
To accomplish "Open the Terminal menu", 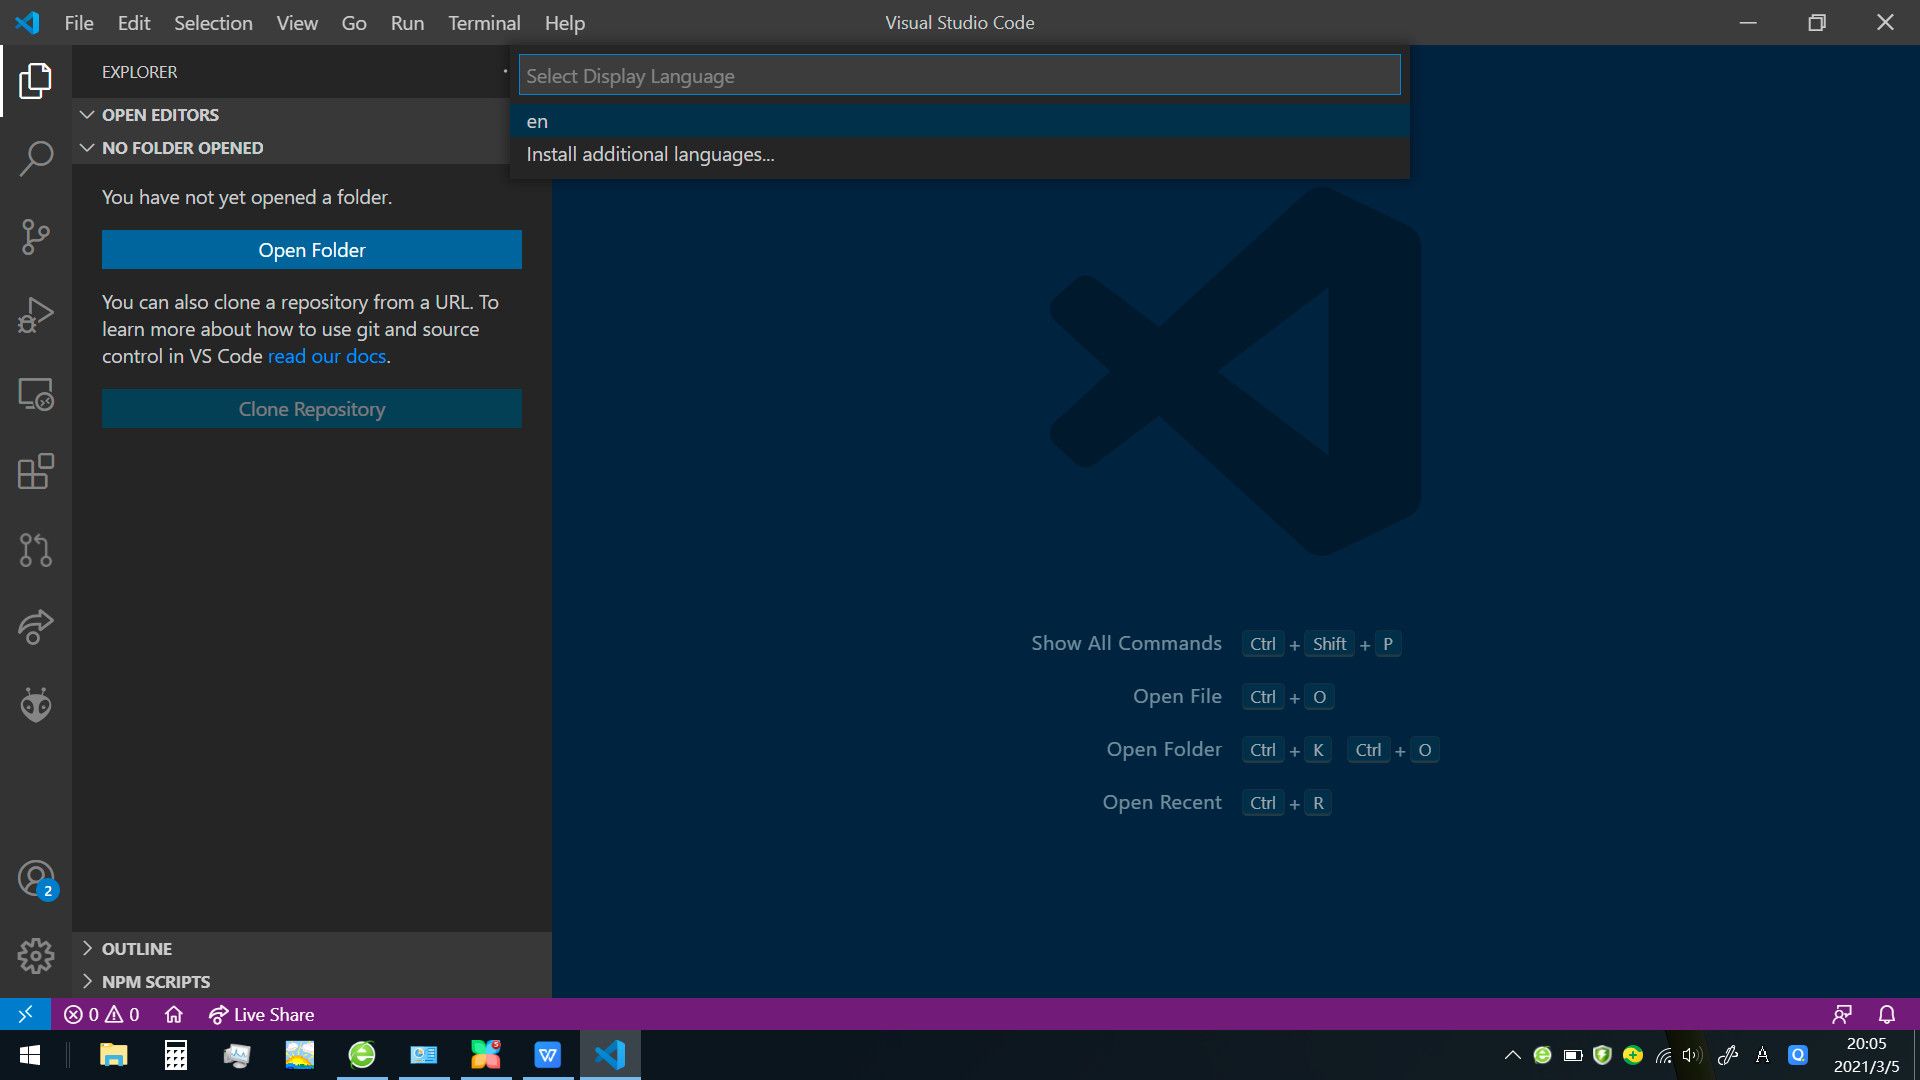I will click(484, 23).
